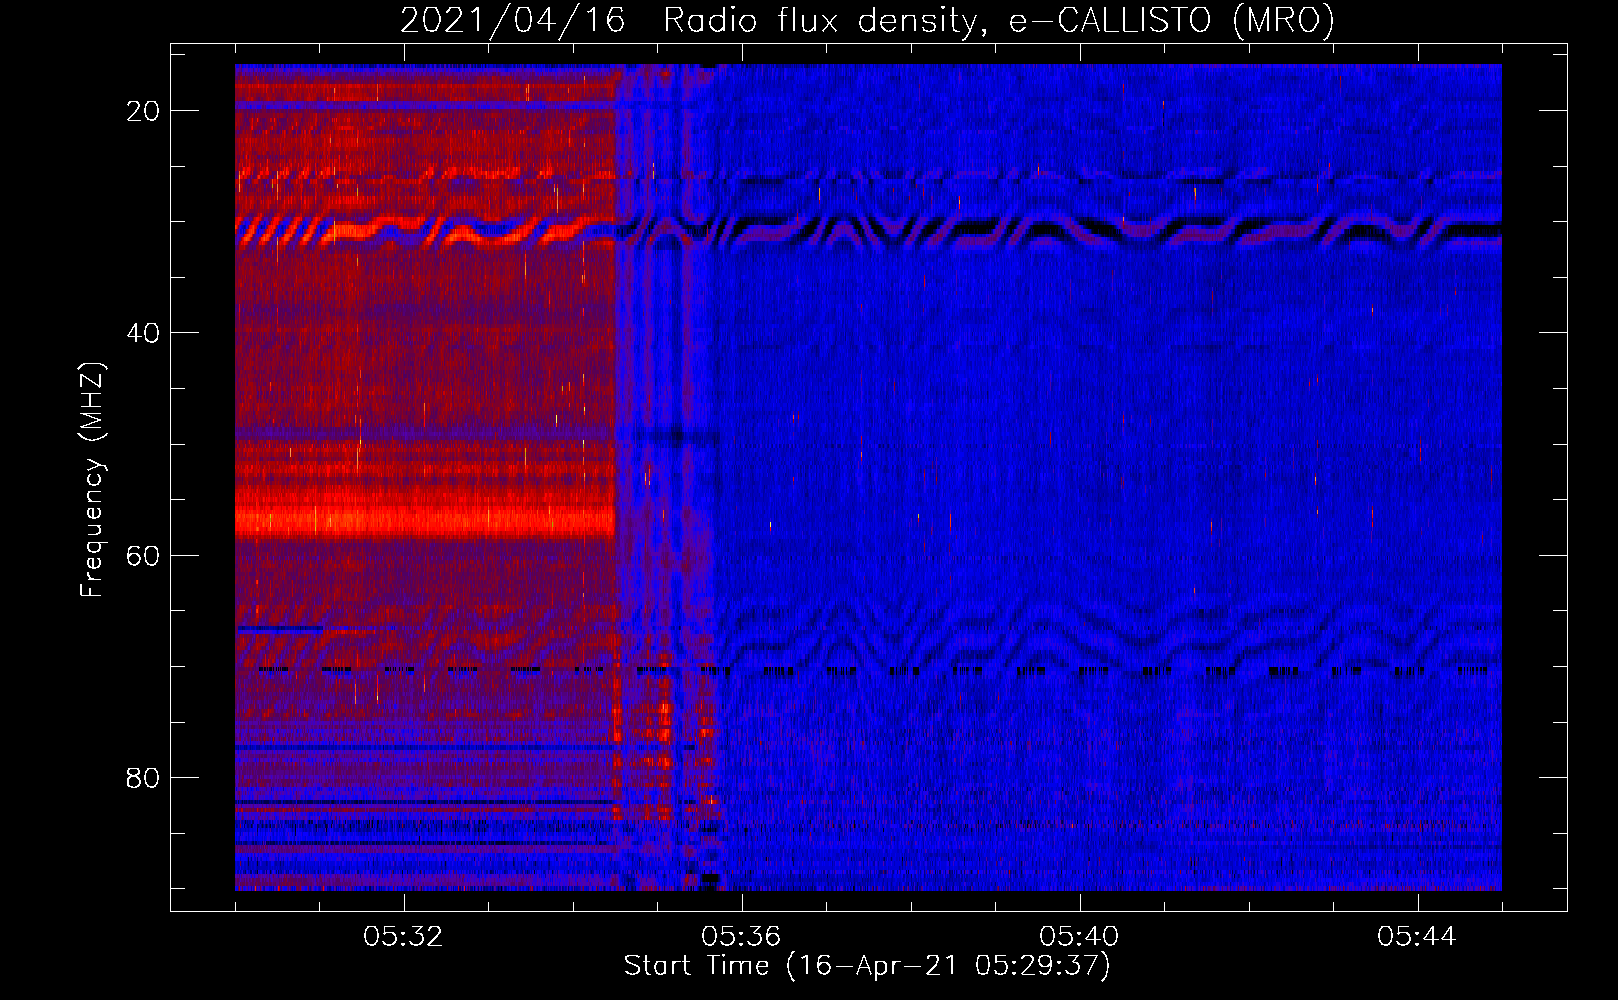Click the 05:36 time tick label

(741, 937)
